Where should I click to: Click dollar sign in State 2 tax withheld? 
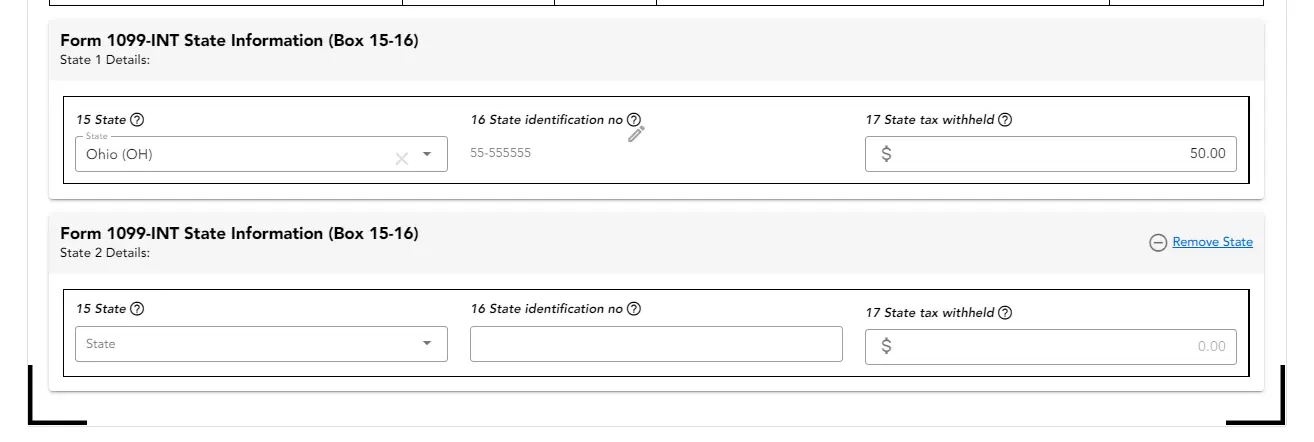point(886,346)
